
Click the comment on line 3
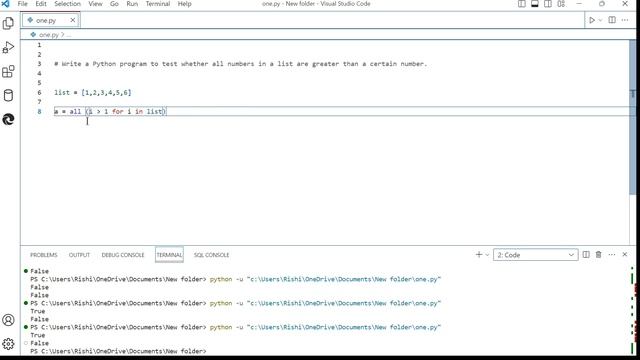pos(240,64)
